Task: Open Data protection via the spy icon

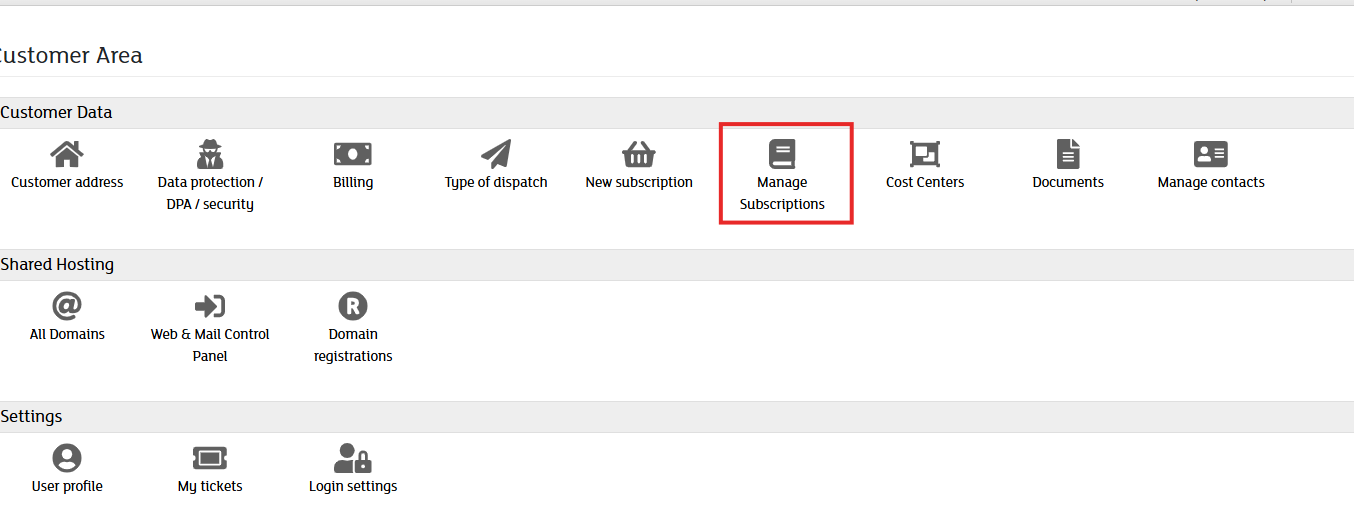Action: pos(210,154)
